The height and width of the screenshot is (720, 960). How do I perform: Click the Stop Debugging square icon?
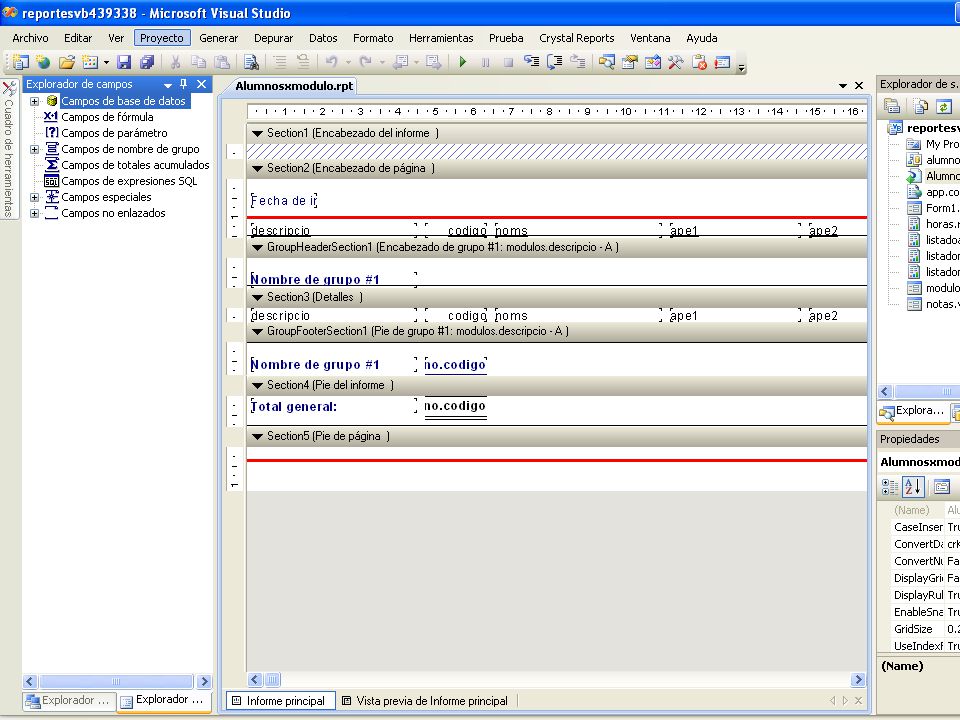coord(508,62)
